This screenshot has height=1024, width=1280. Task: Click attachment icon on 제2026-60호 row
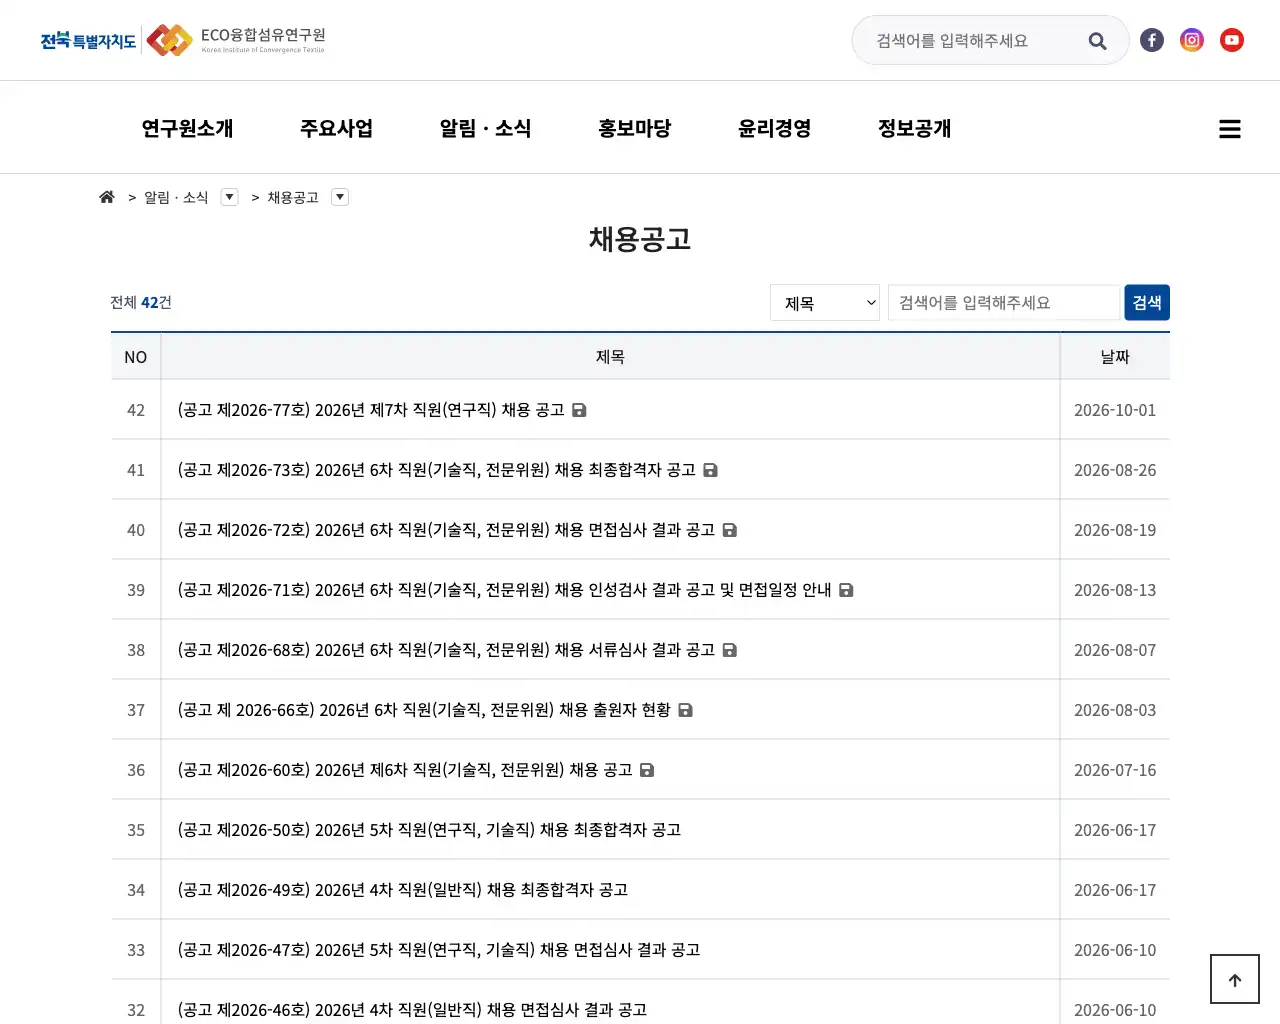click(647, 770)
